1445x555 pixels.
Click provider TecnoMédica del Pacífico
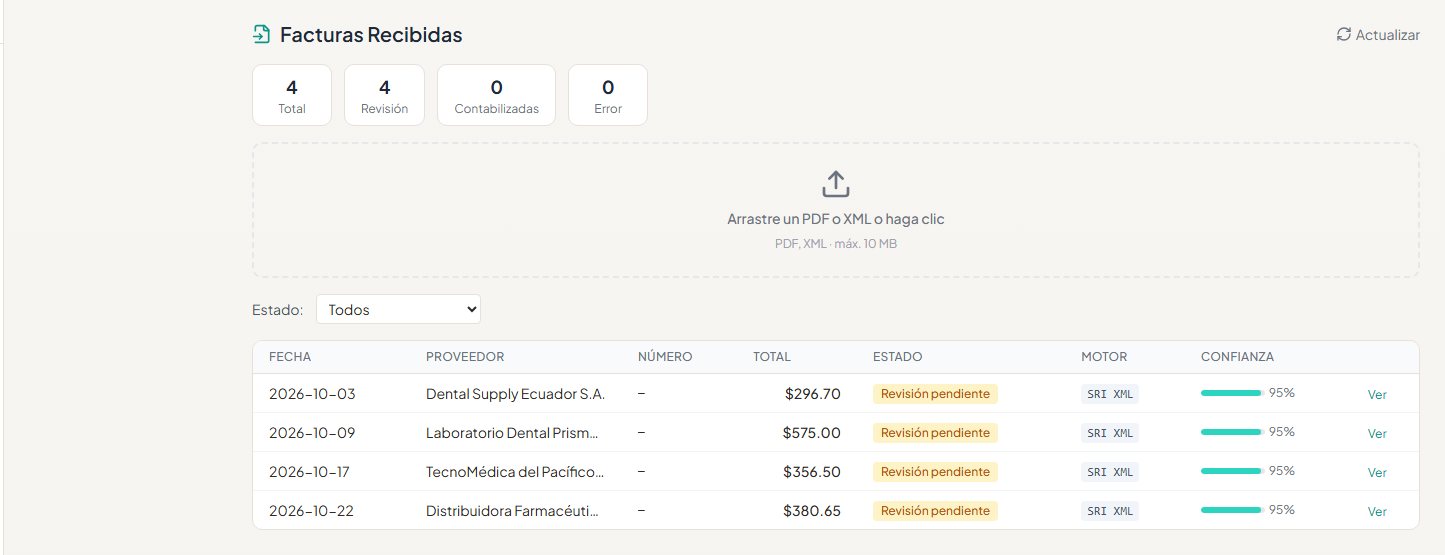pos(515,472)
